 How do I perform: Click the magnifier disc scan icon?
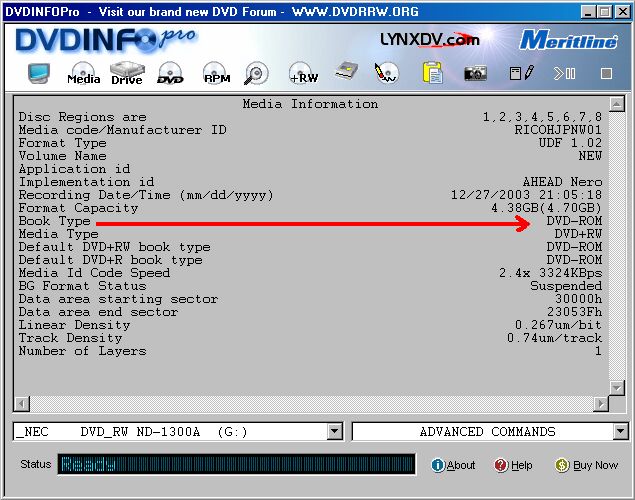tap(256, 73)
